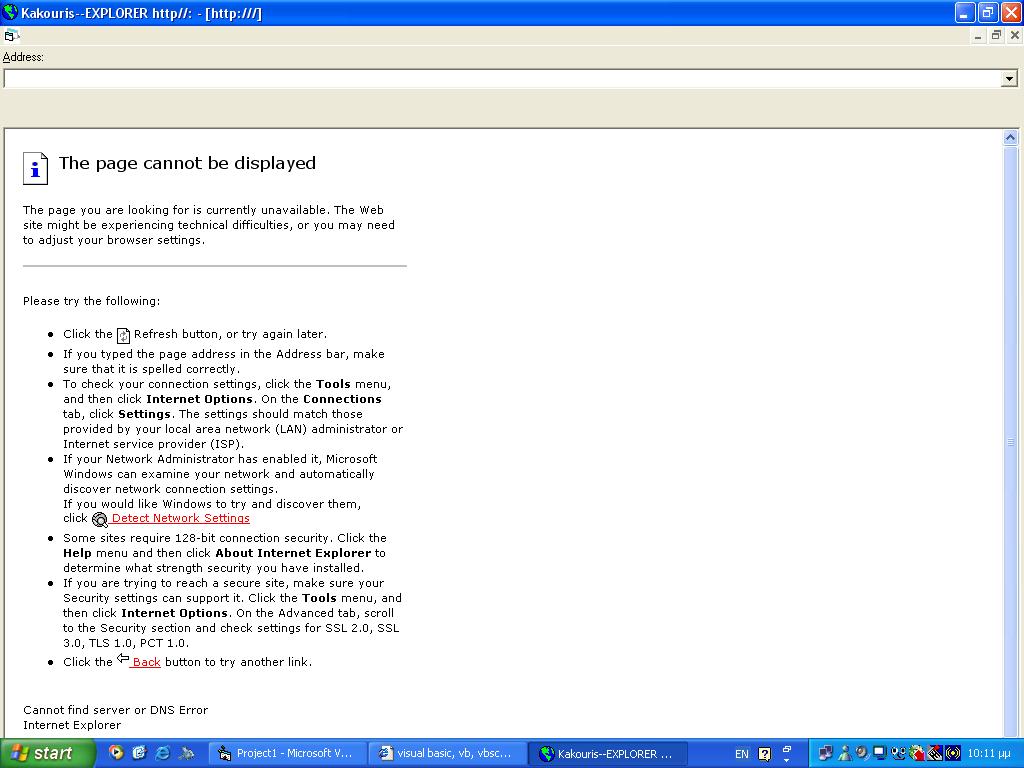
Task: Click inside the Address input field
Action: (500, 79)
